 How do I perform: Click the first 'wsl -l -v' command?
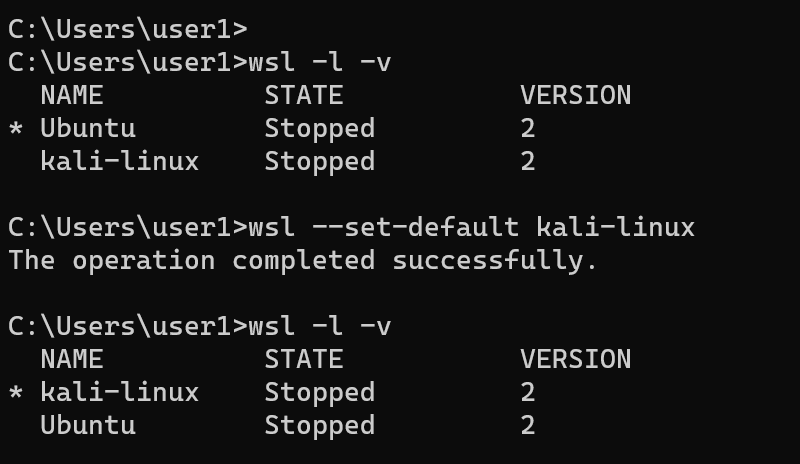[x=320, y=63]
